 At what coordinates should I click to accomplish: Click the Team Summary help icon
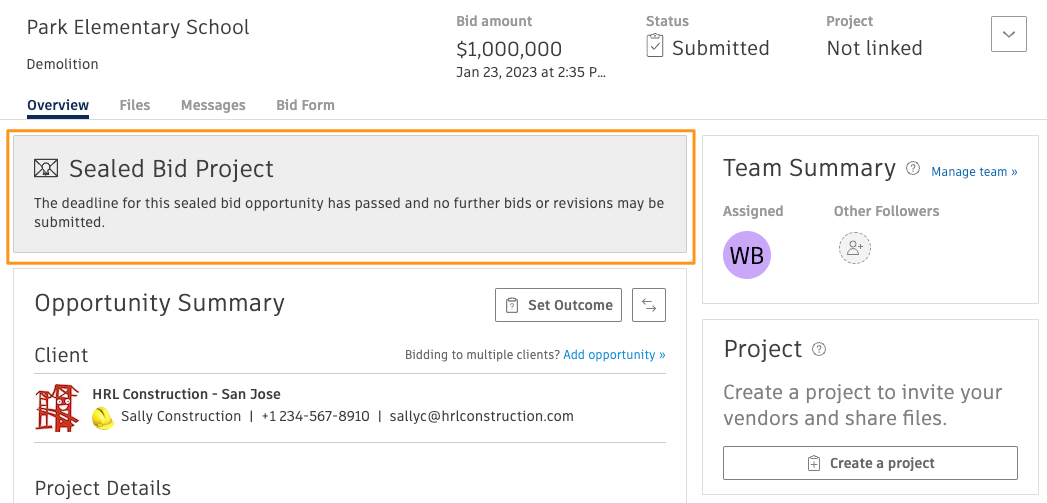coord(912,168)
